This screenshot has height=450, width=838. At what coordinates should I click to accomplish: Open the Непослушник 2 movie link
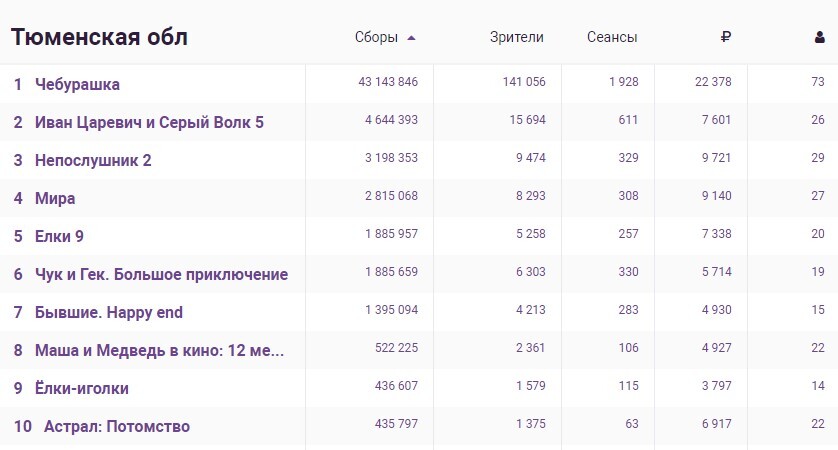93,160
